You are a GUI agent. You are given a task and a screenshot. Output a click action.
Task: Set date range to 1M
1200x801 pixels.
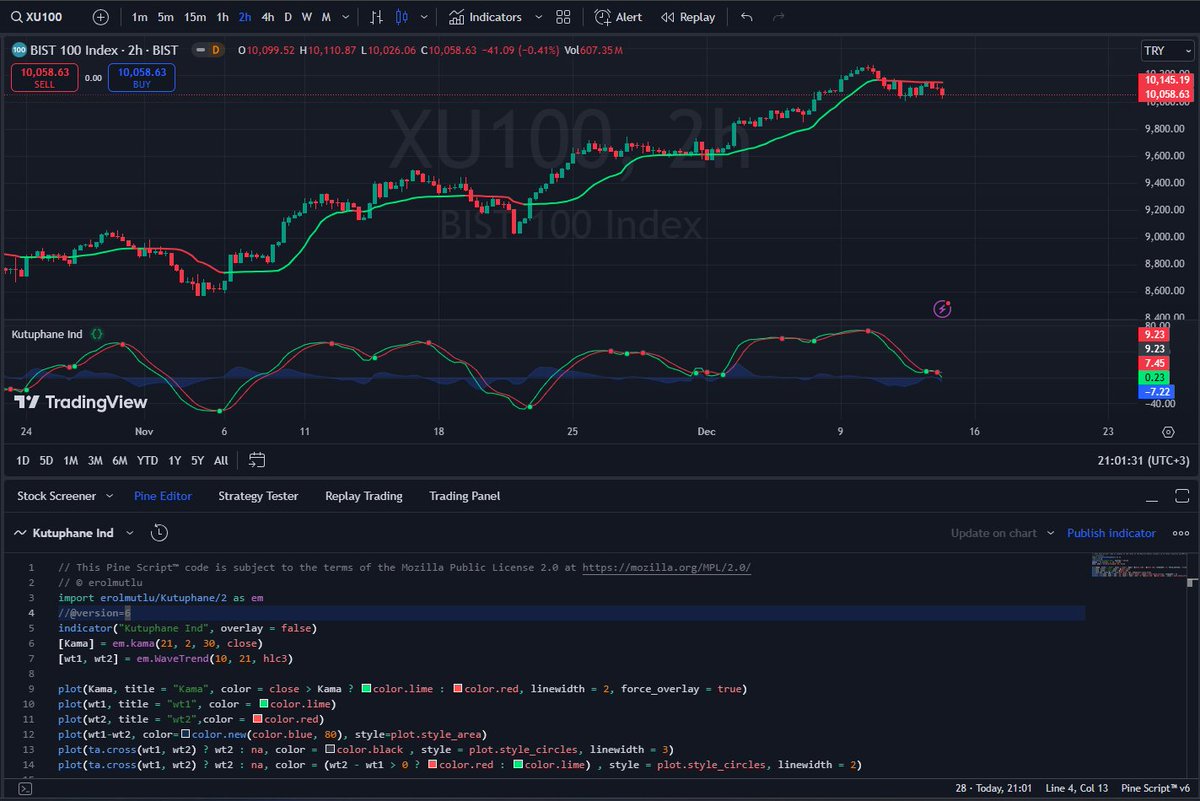[x=70, y=460]
